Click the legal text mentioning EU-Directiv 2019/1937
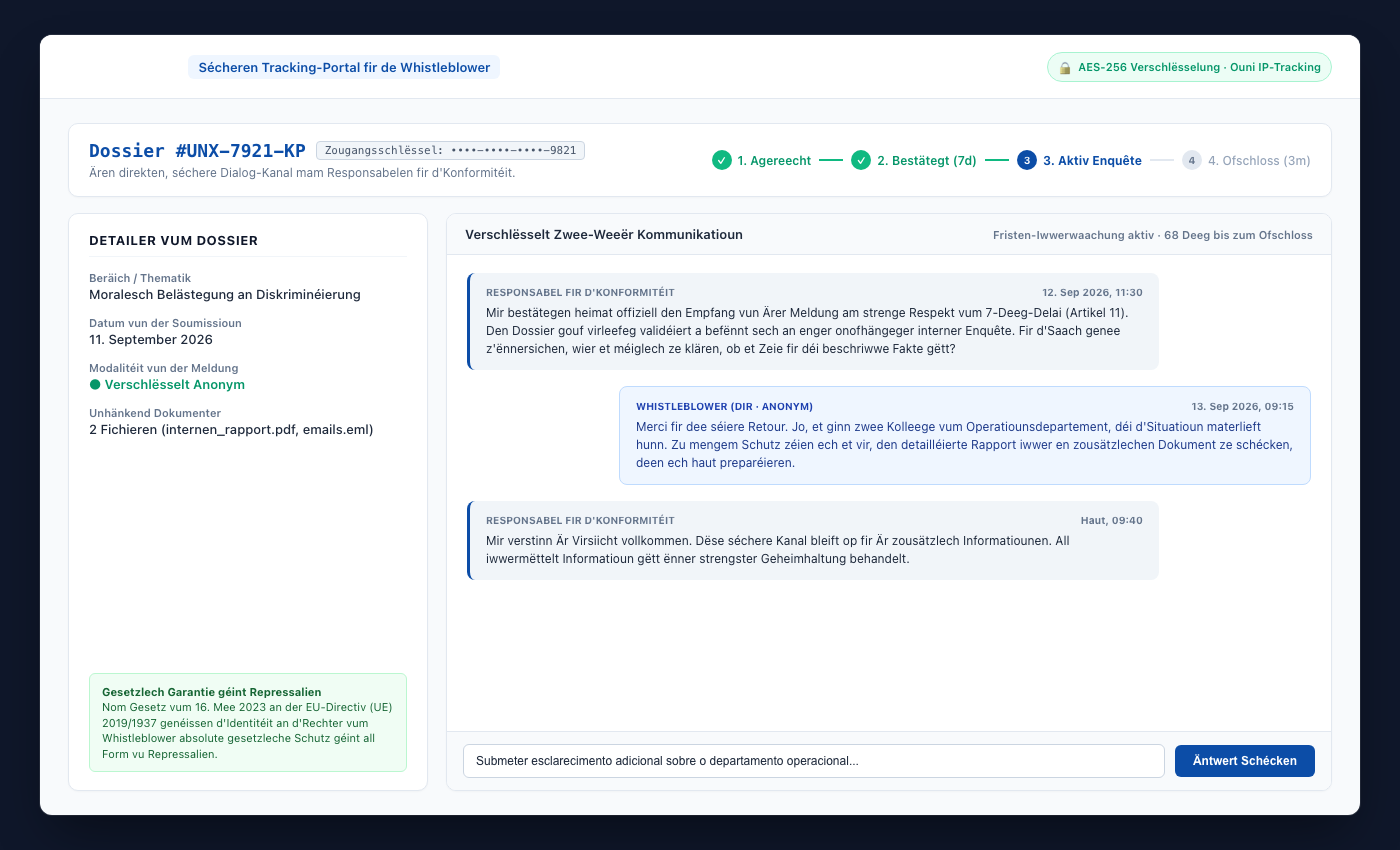This screenshot has width=1400, height=850. coord(247,730)
